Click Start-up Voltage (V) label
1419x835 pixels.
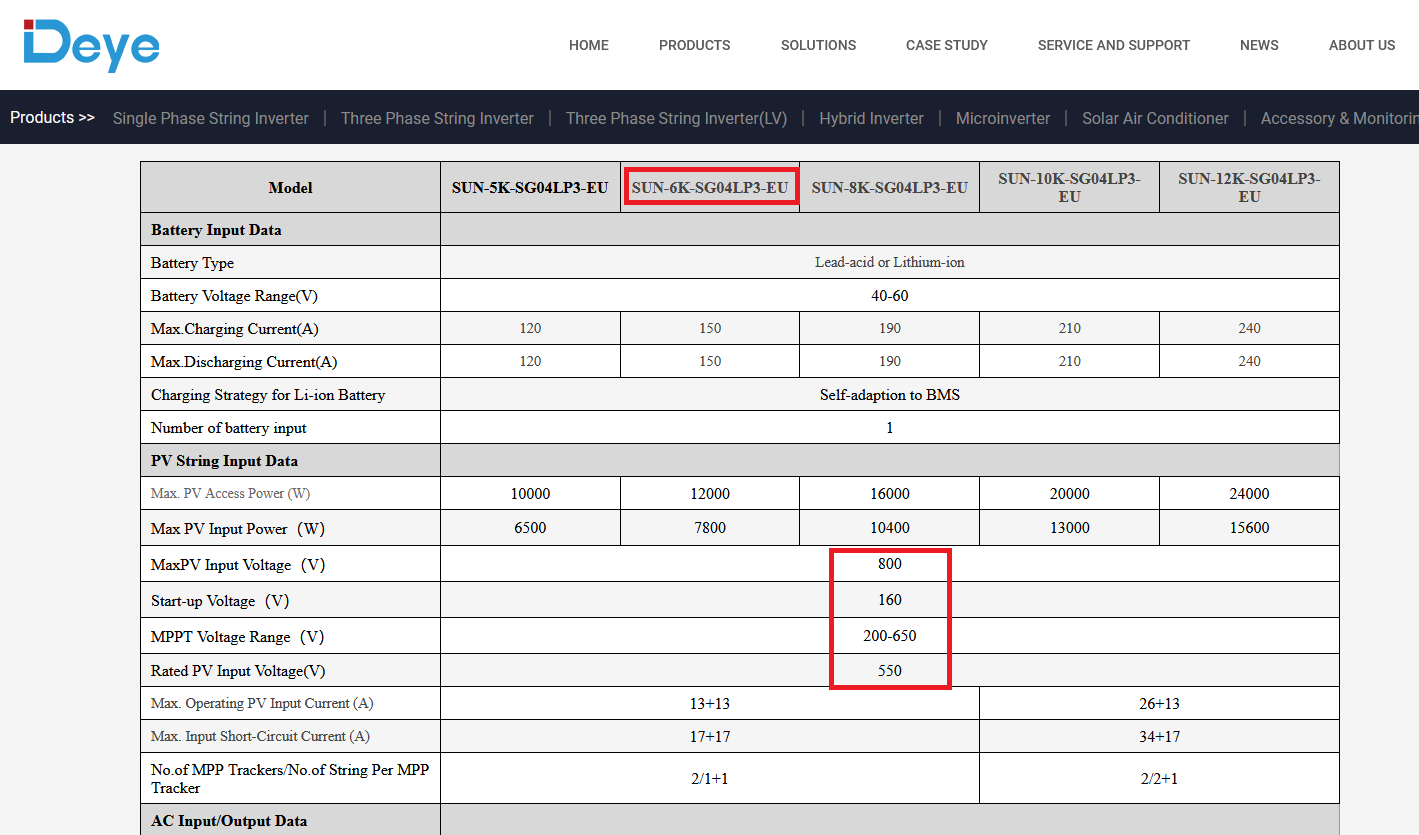tap(220, 601)
